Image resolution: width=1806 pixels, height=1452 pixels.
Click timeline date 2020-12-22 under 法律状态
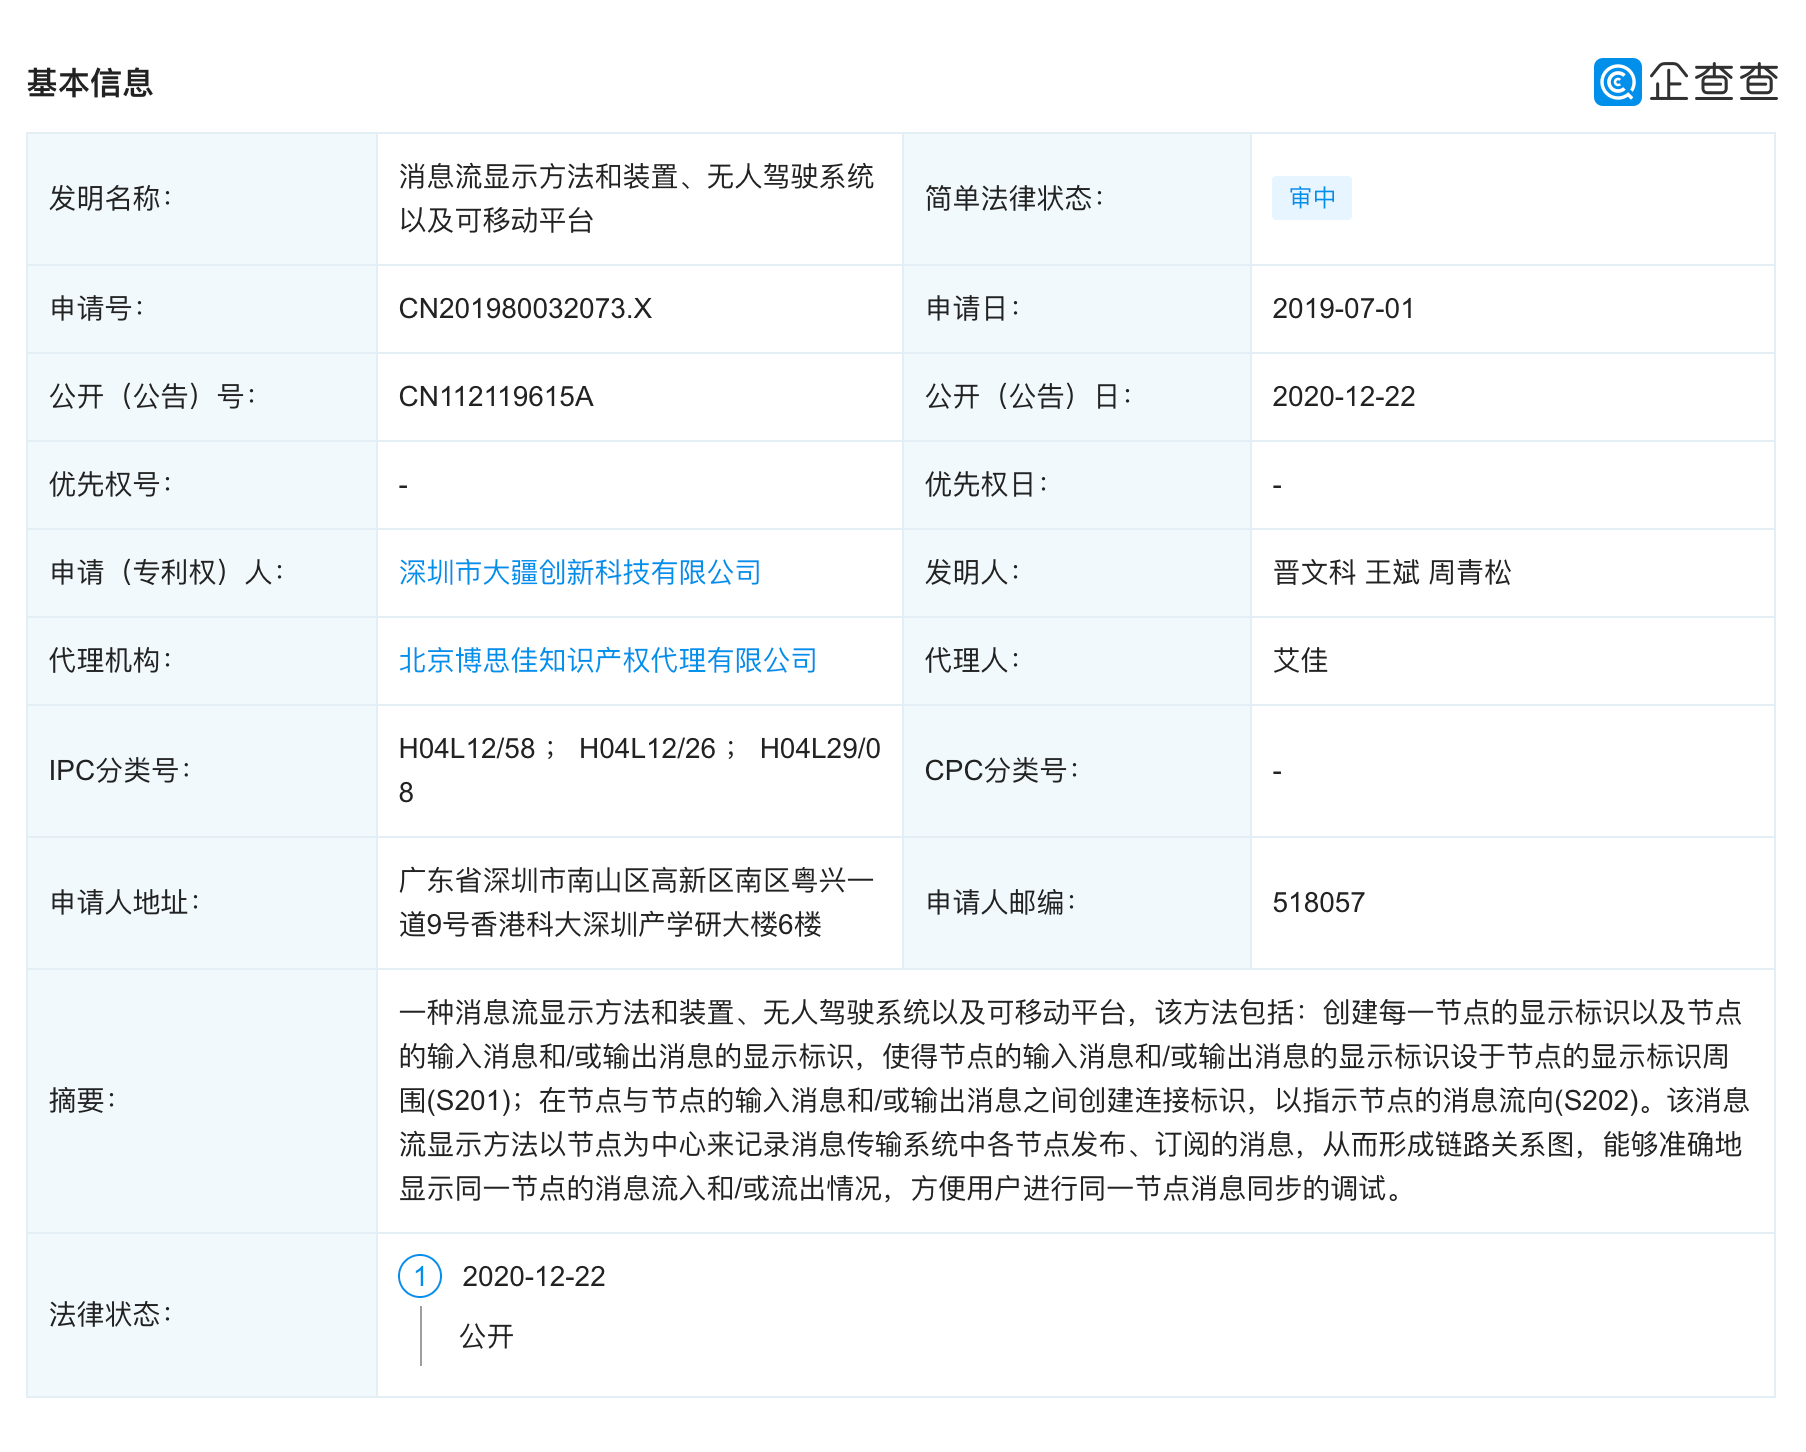[x=534, y=1277]
